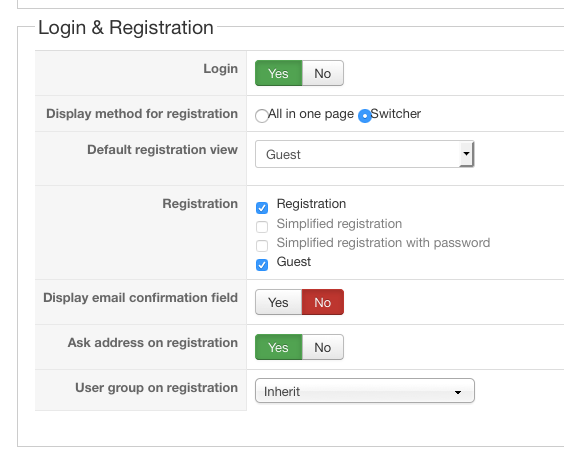Check Simplified registration checkbox
The width and height of the screenshot is (564, 452).
coord(262,227)
